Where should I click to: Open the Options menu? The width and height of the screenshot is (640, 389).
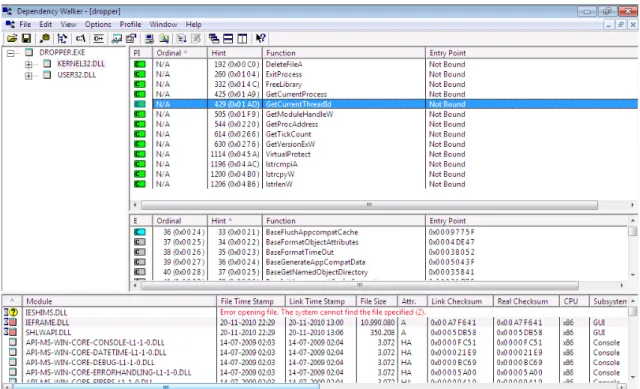click(x=98, y=24)
